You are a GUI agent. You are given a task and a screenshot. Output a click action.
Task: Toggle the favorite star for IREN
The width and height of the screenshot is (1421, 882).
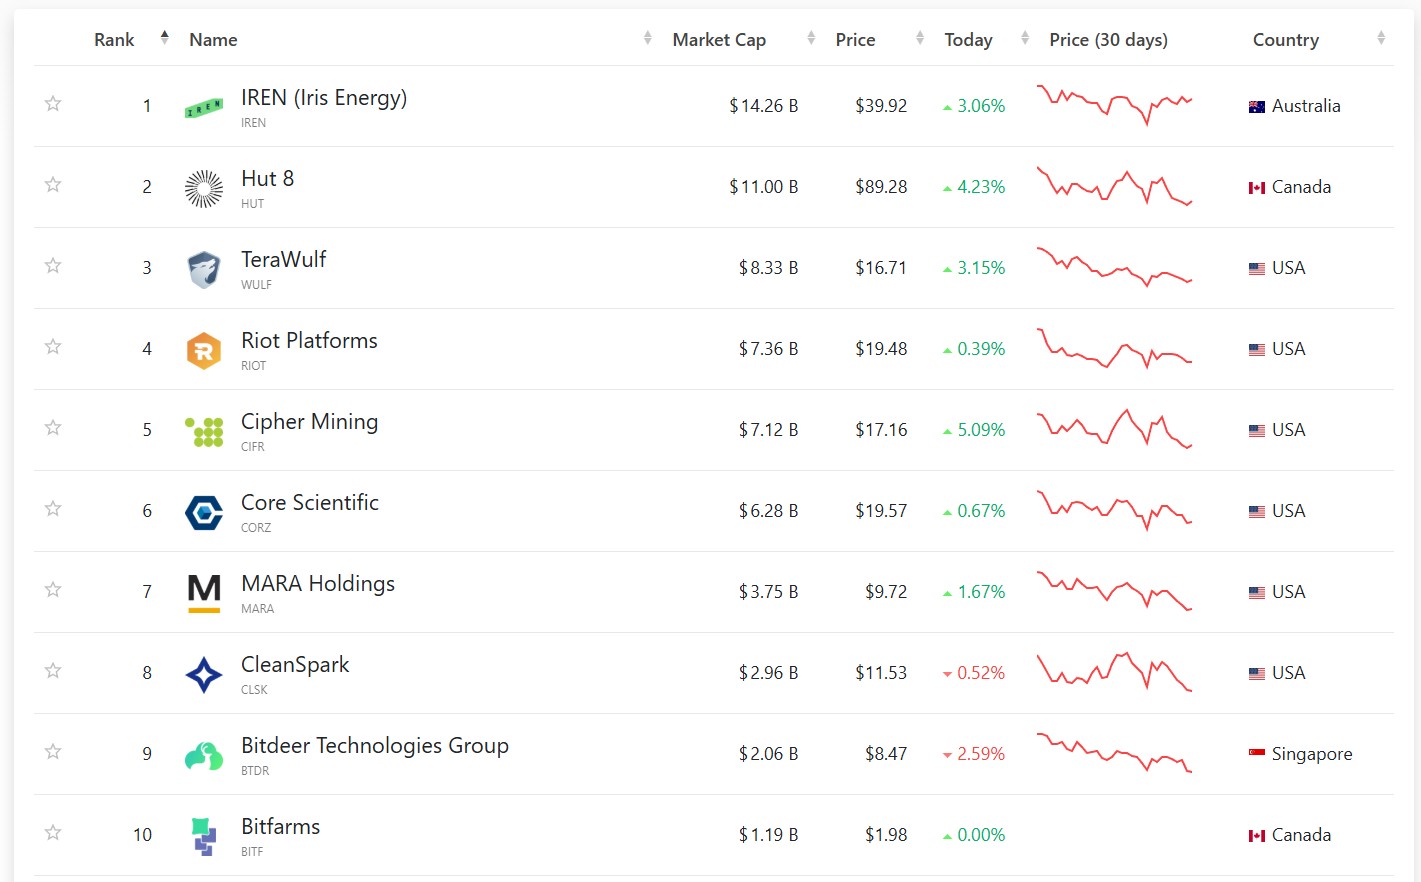[x=53, y=103]
